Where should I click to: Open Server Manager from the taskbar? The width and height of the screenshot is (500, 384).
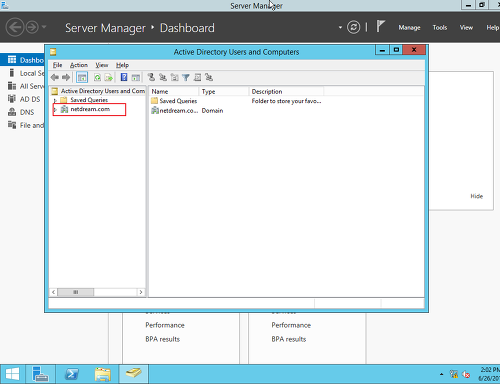[40, 374]
